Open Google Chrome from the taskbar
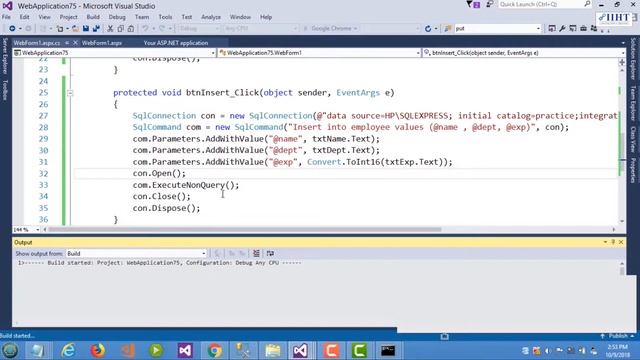Image resolution: width=640 pixels, height=360 pixels. (214, 351)
